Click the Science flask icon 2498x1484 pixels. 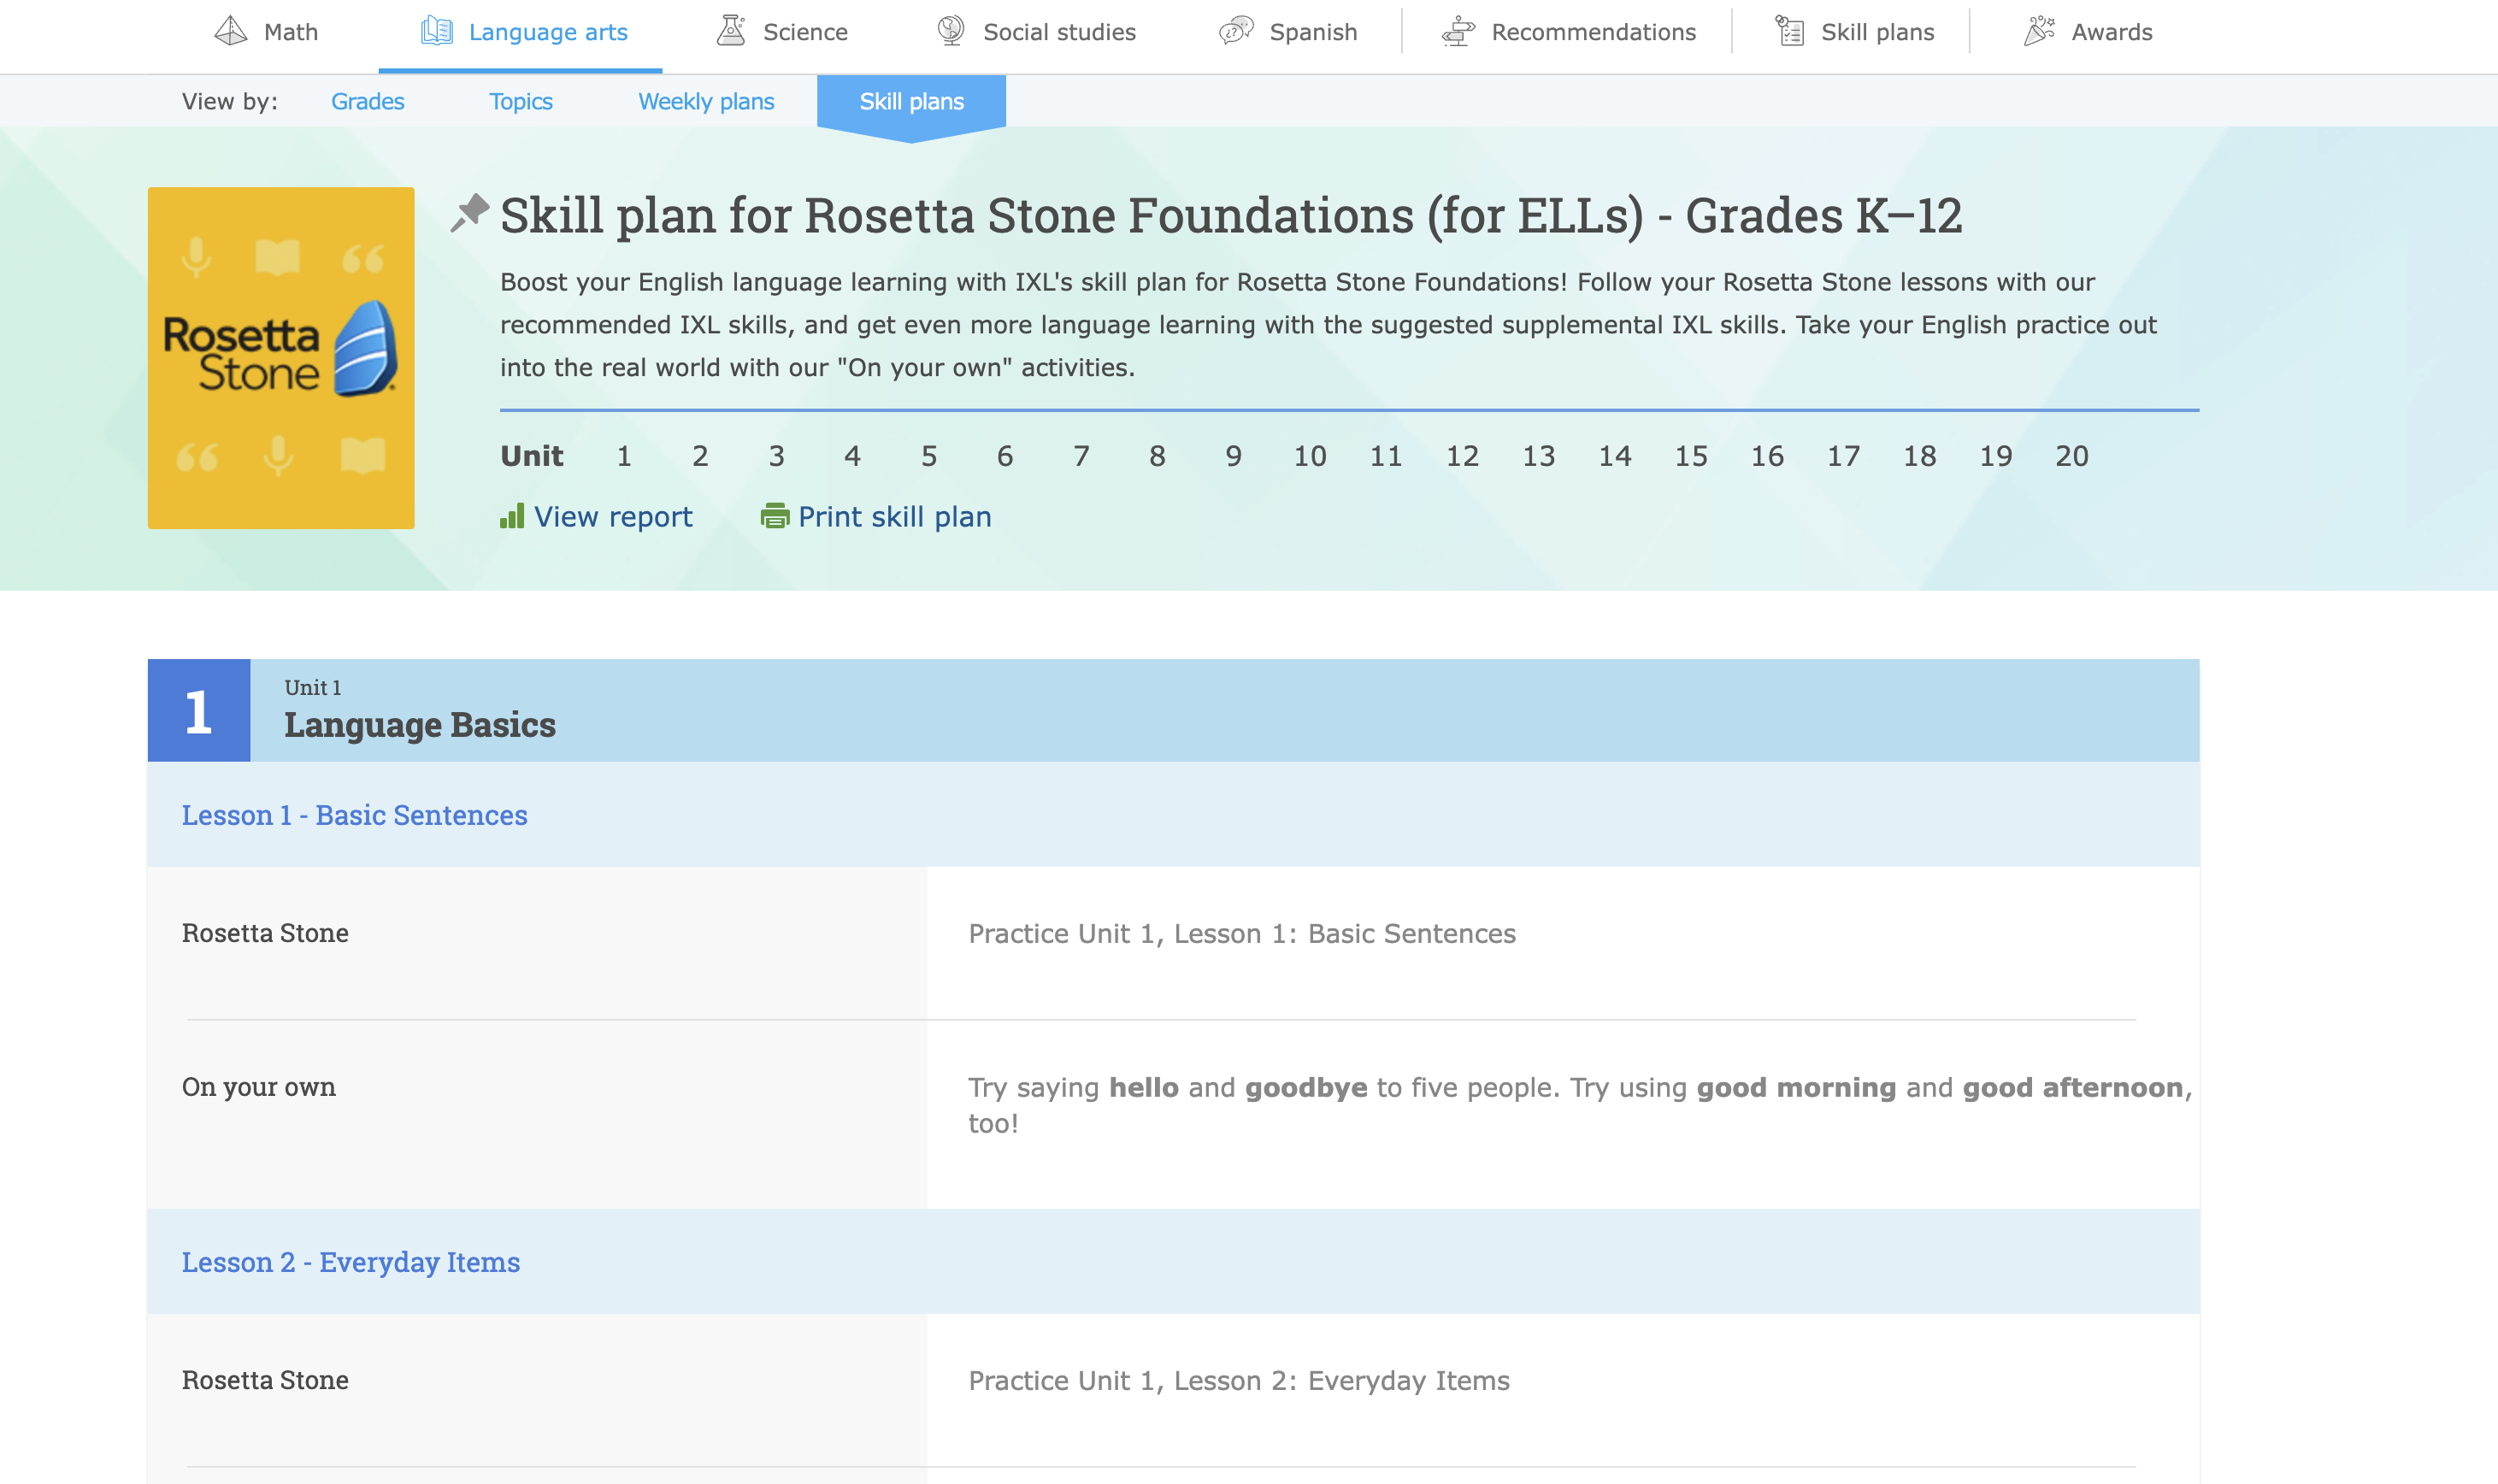click(x=732, y=31)
